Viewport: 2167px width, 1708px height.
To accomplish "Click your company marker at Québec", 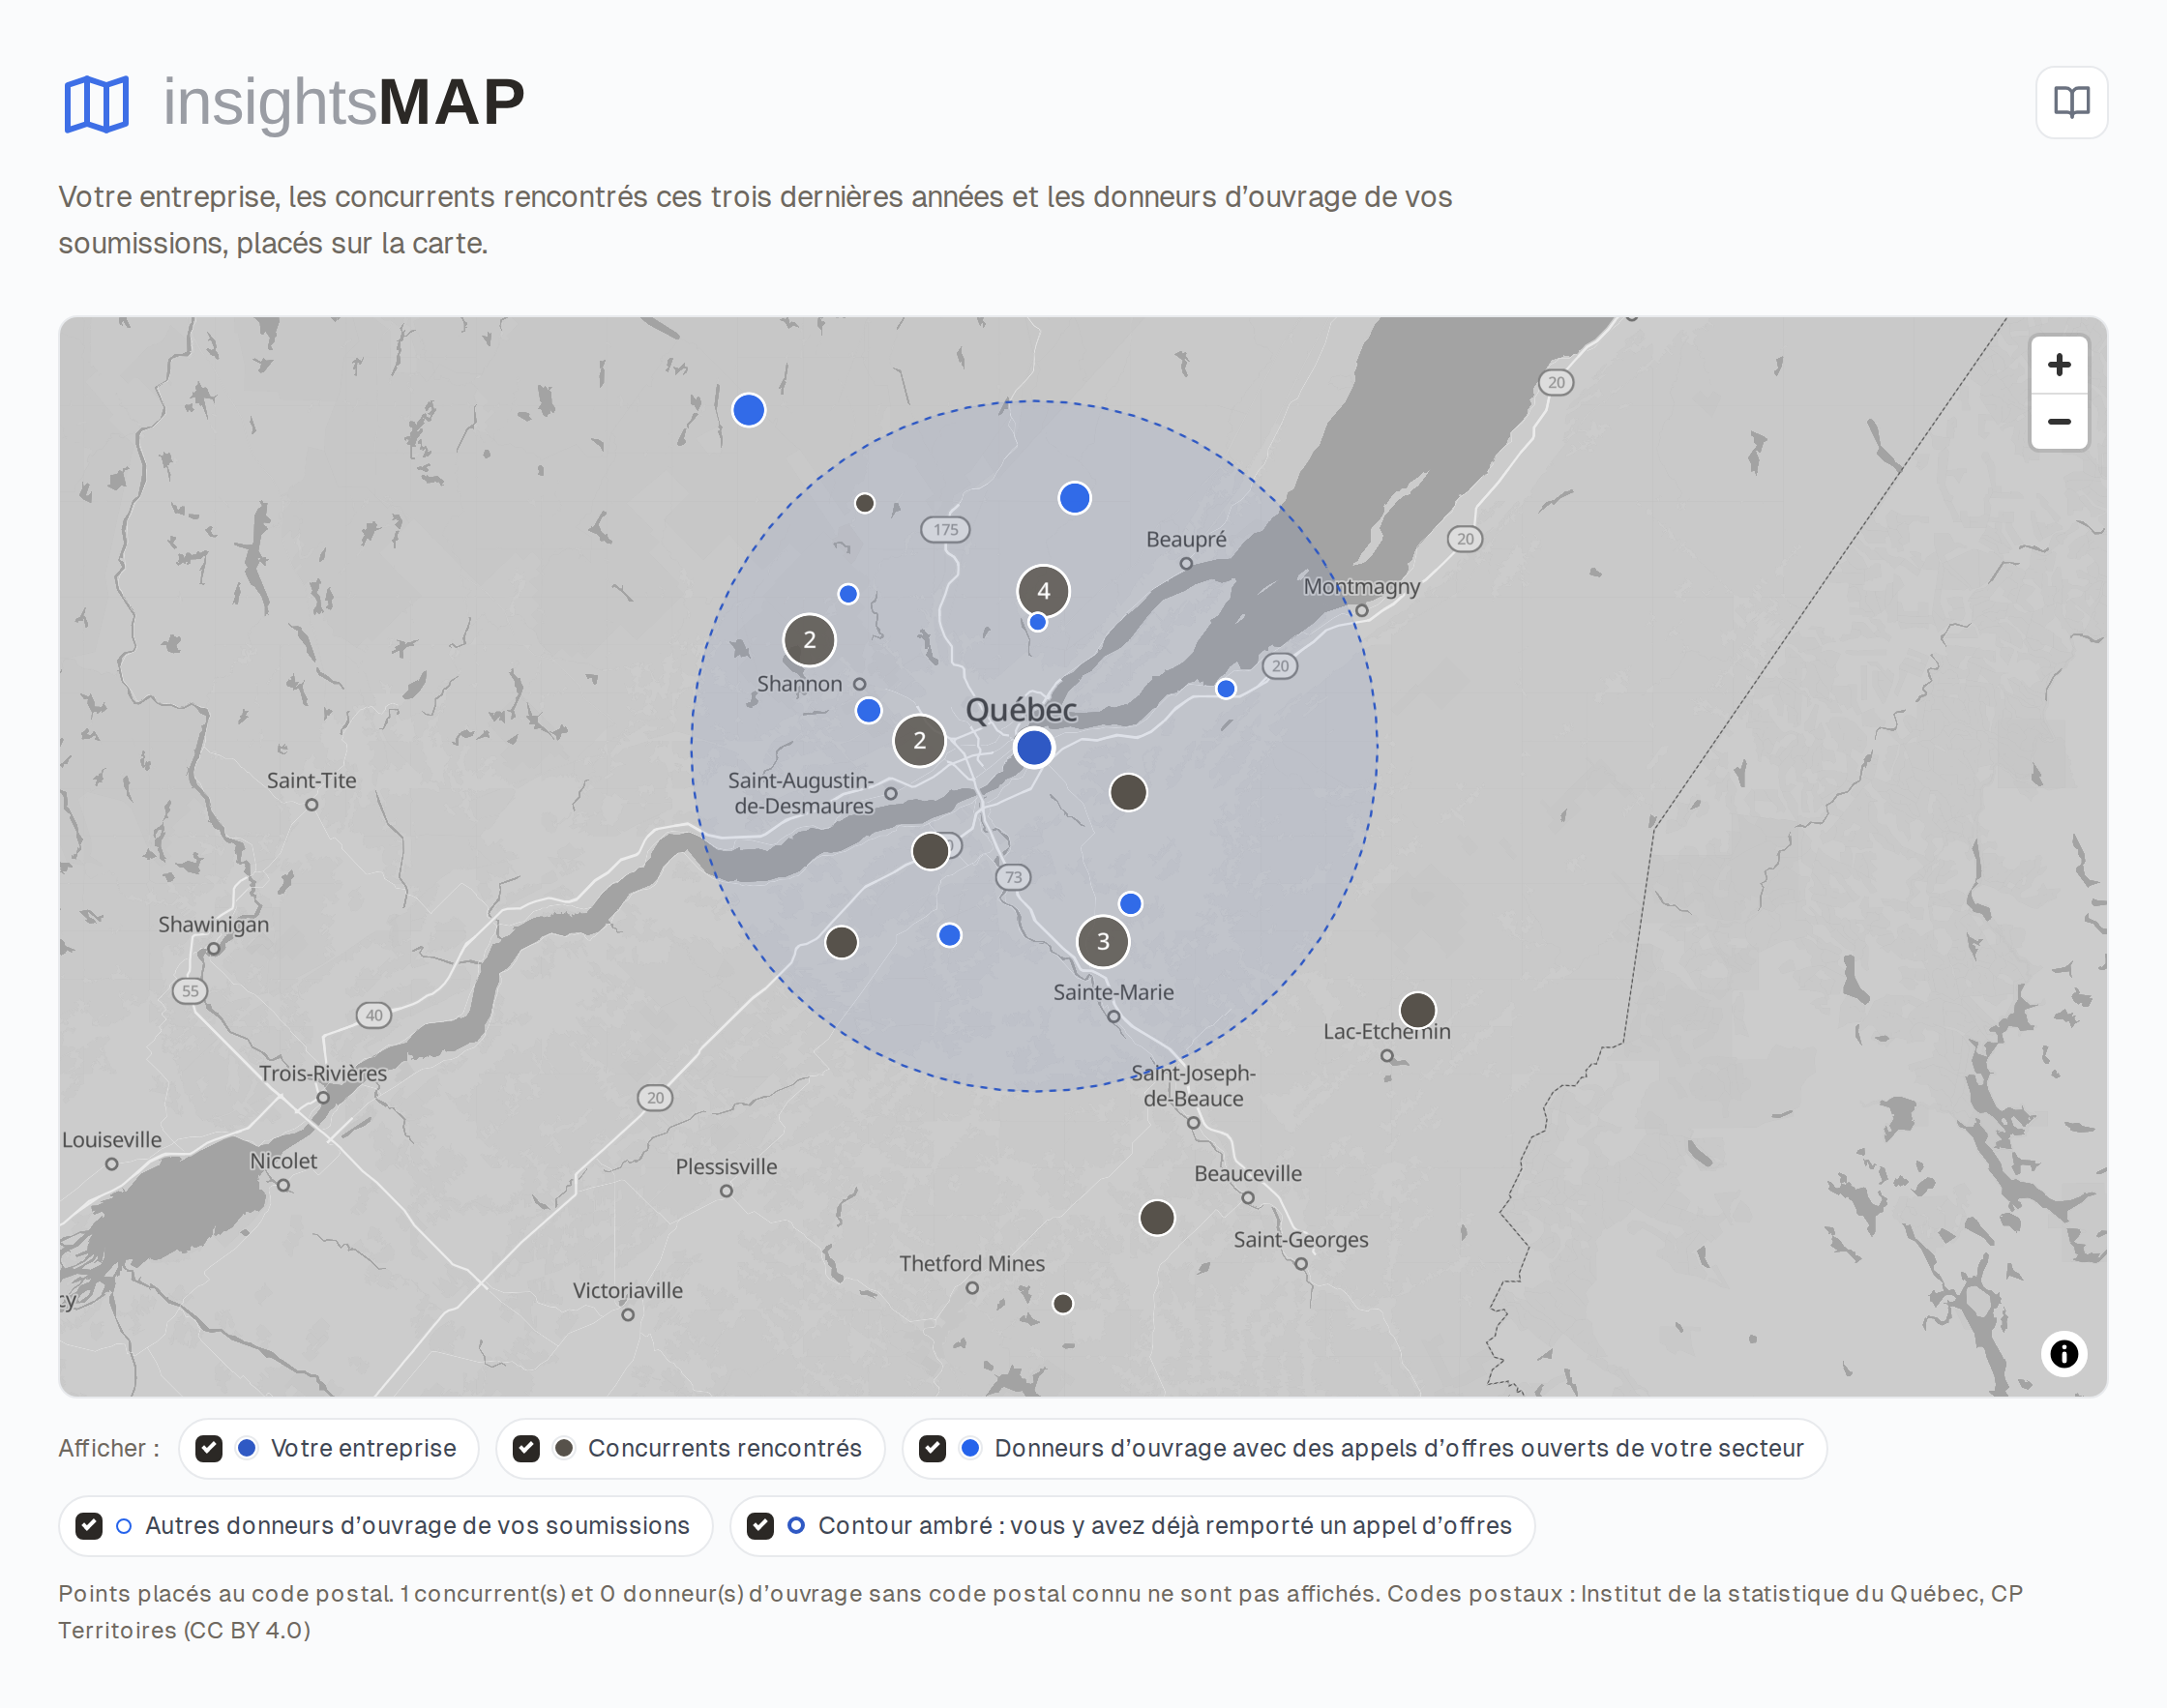I will click(x=1034, y=747).
